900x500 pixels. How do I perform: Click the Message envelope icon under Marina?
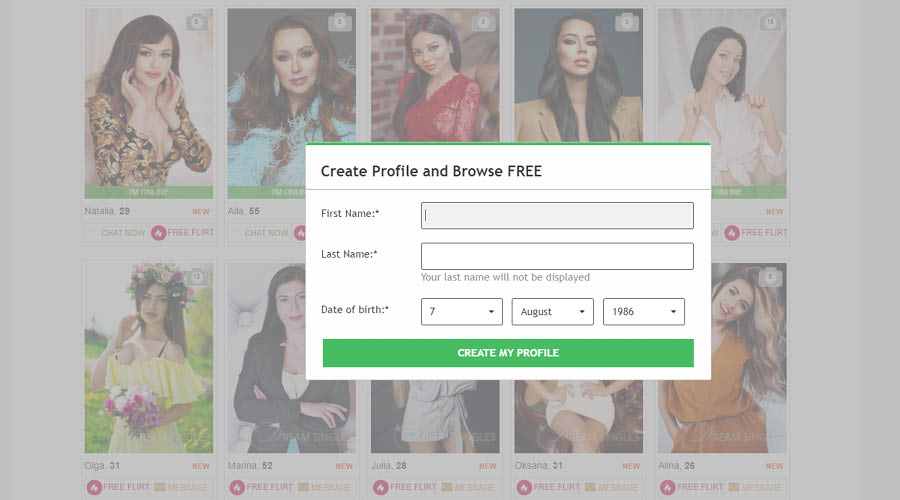[303, 487]
